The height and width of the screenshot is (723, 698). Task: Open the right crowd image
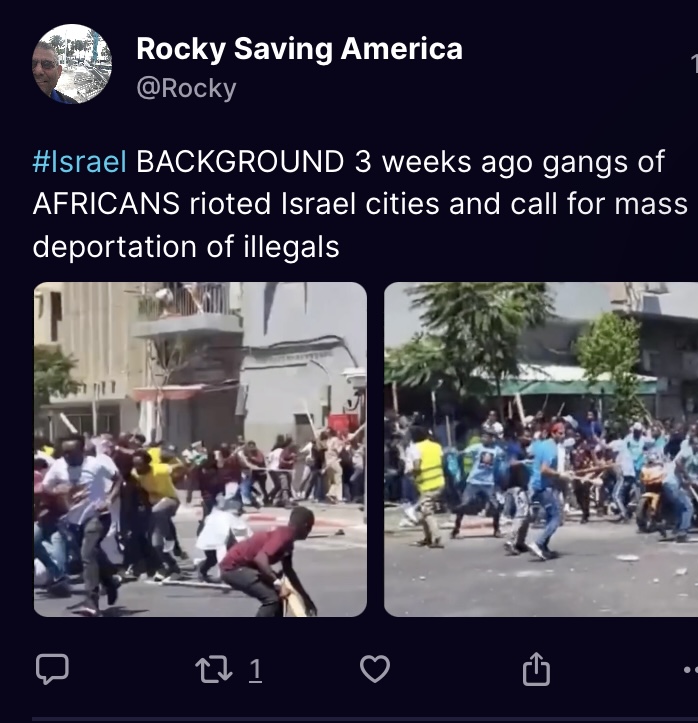tap(541, 450)
